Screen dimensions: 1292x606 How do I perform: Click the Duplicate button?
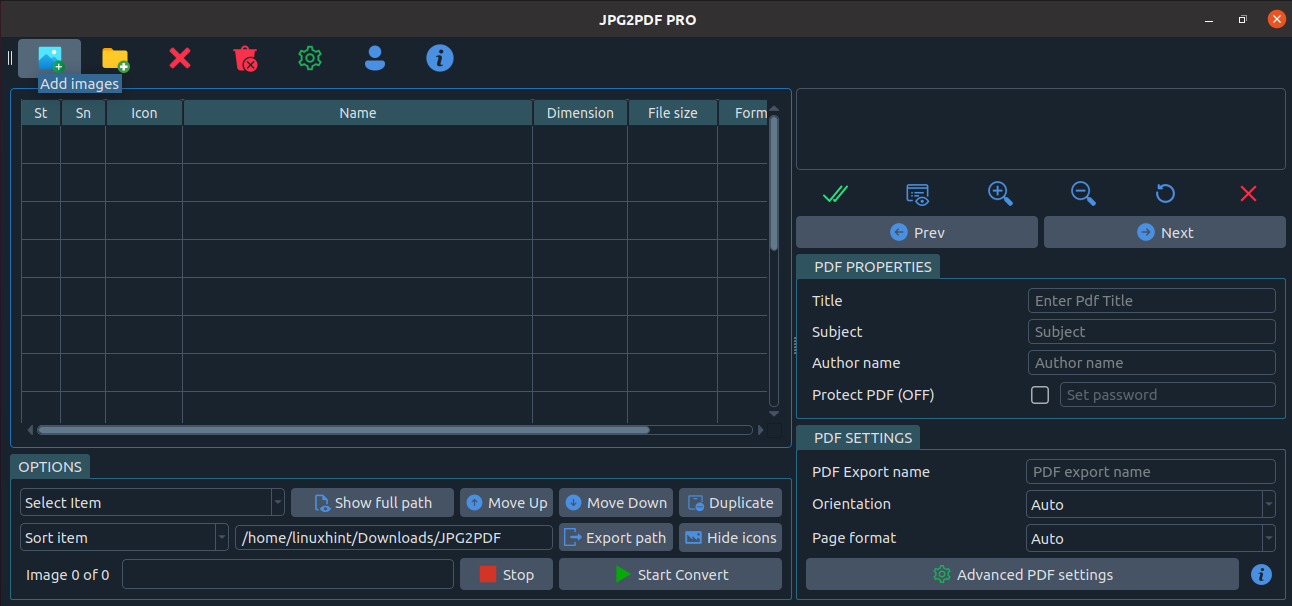[x=730, y=502]
